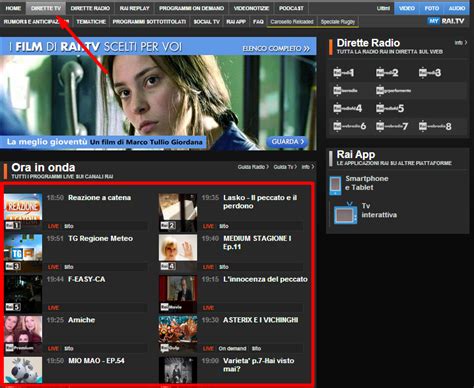
Task: Click LIVE under F-EASY-CA
Action: coord(53,308)
